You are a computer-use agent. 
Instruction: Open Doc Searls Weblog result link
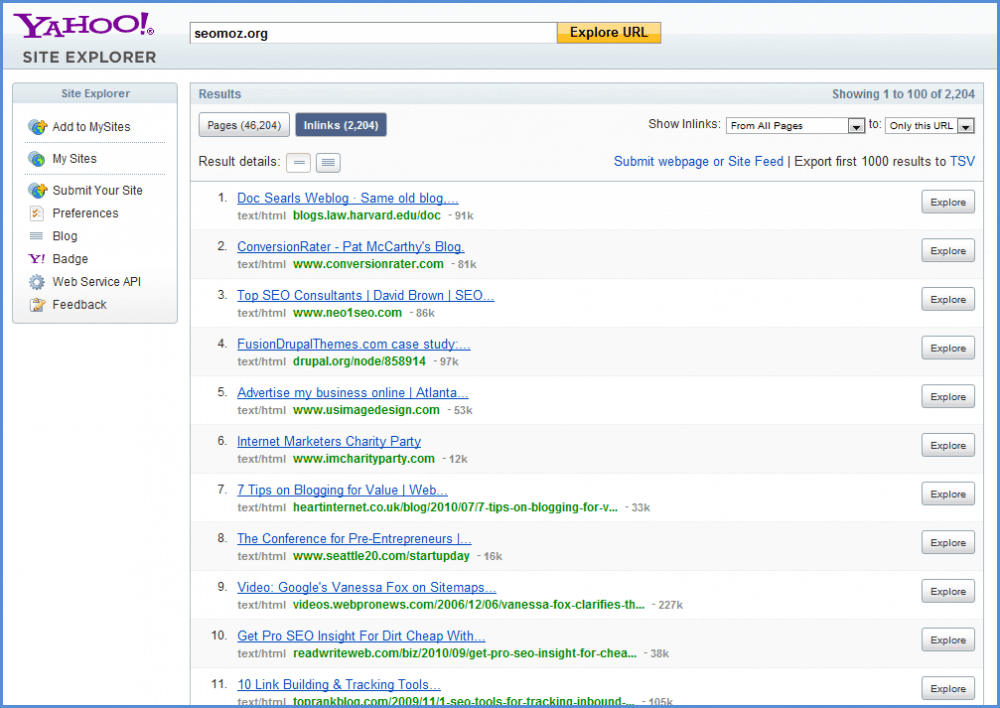[348, 198]
